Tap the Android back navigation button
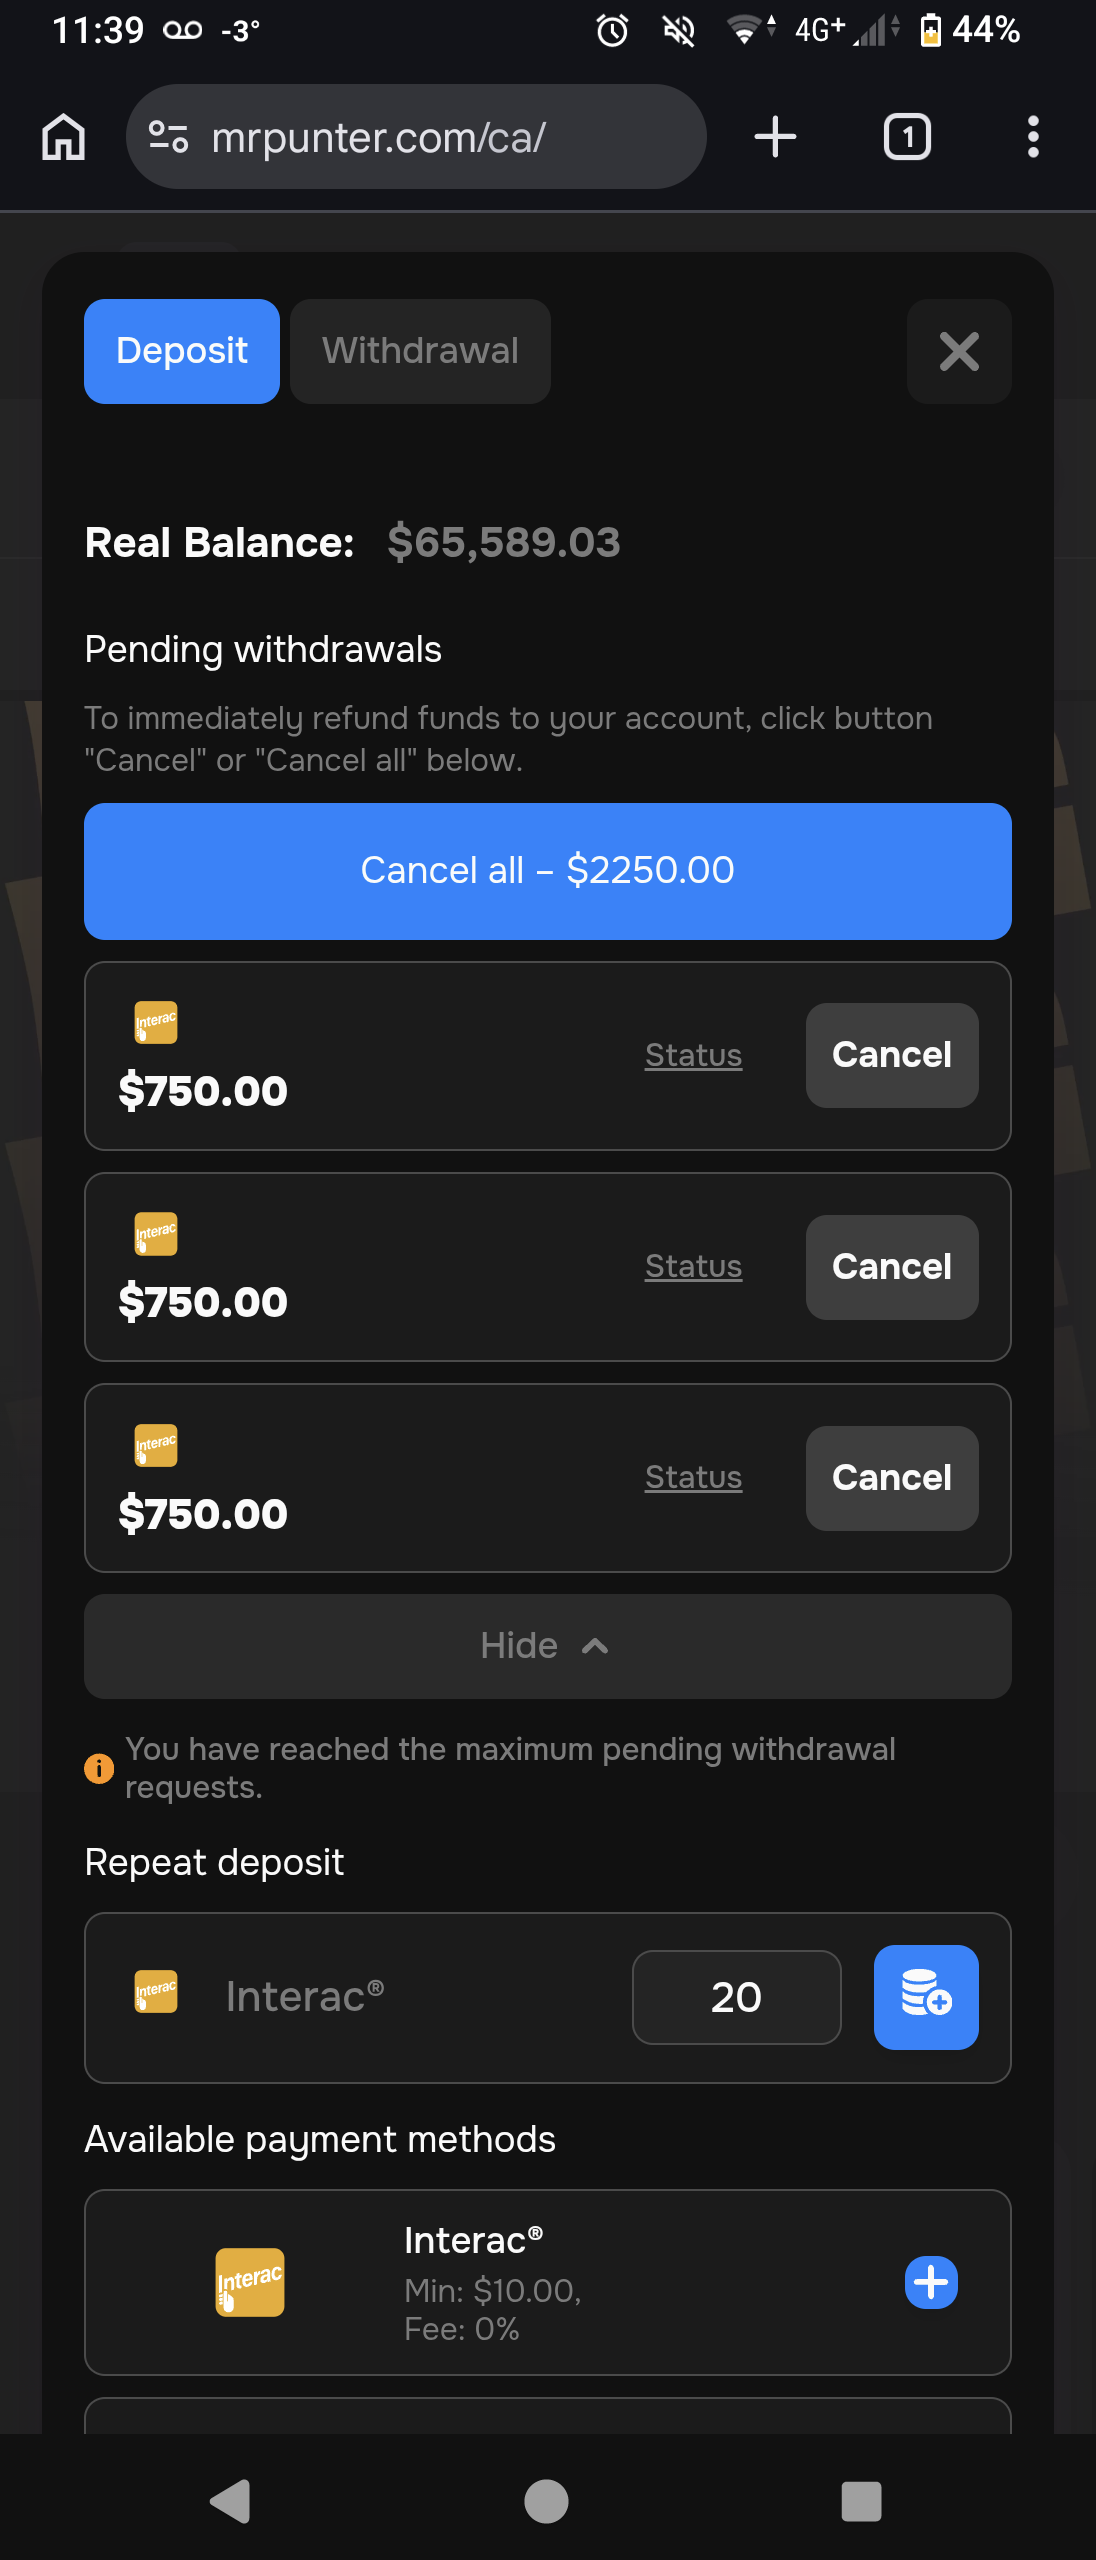The width and height of the screenshot is (1096, 2560). (231, 2502)
